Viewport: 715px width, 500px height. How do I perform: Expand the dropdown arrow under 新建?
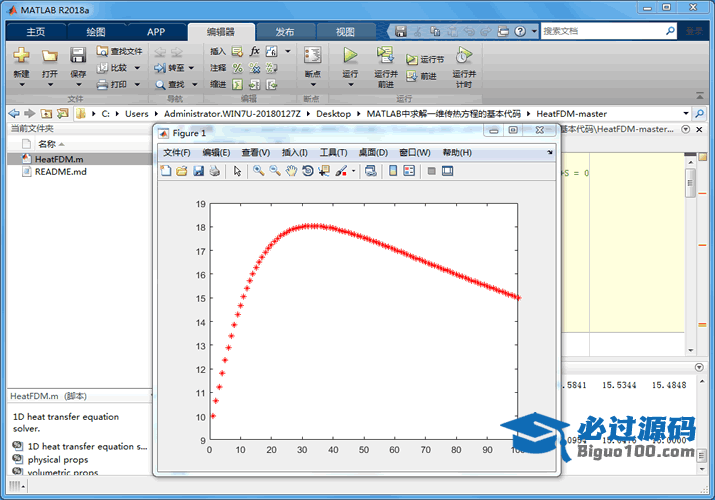pos(21,85)
